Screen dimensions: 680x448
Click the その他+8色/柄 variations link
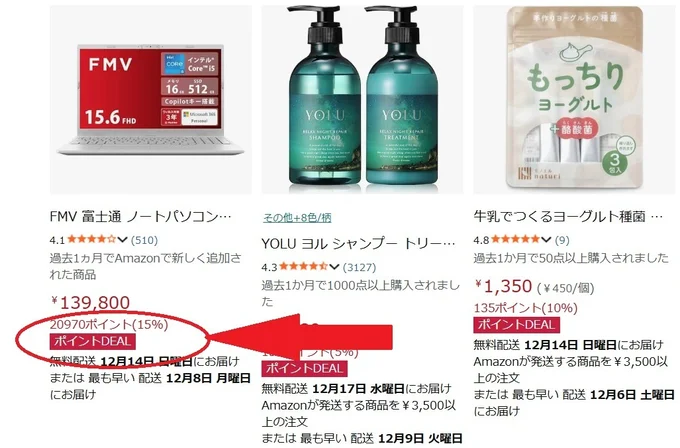(x=297, y=218)
